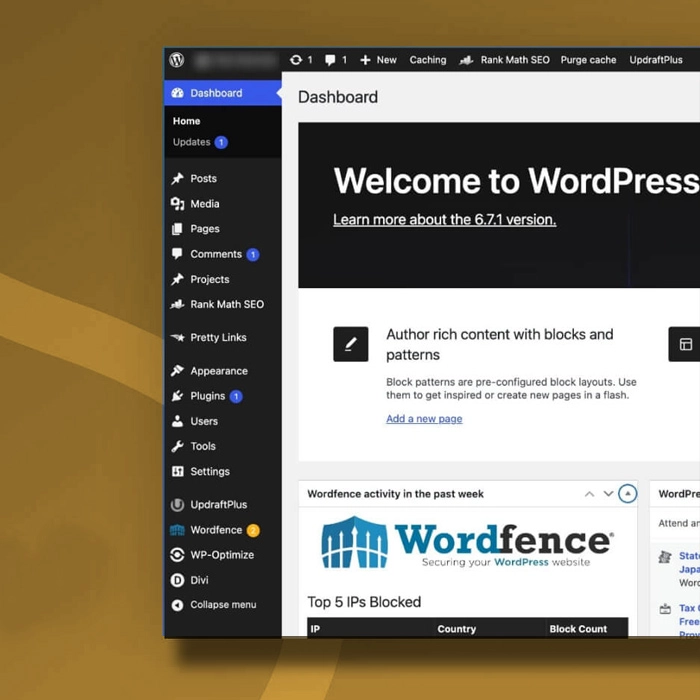Click the UpdraftPlus icon in sidebar
The image size is (700, 700).
[x=177, y=505]
